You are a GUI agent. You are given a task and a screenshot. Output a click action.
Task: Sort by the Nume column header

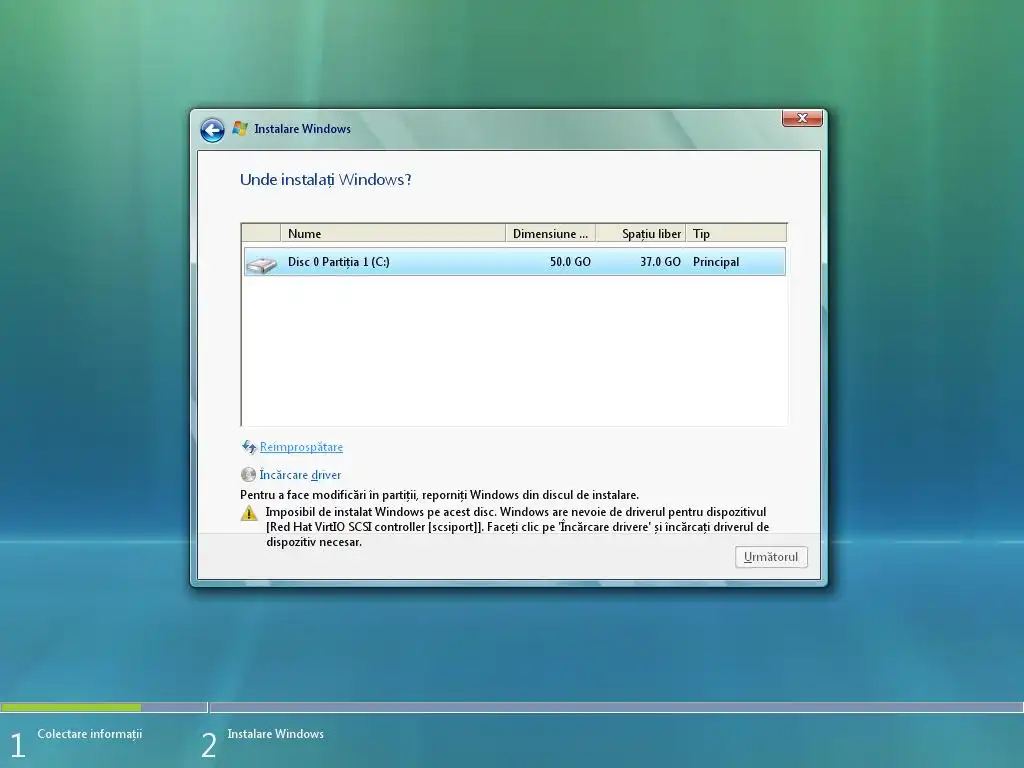(392, 233)
